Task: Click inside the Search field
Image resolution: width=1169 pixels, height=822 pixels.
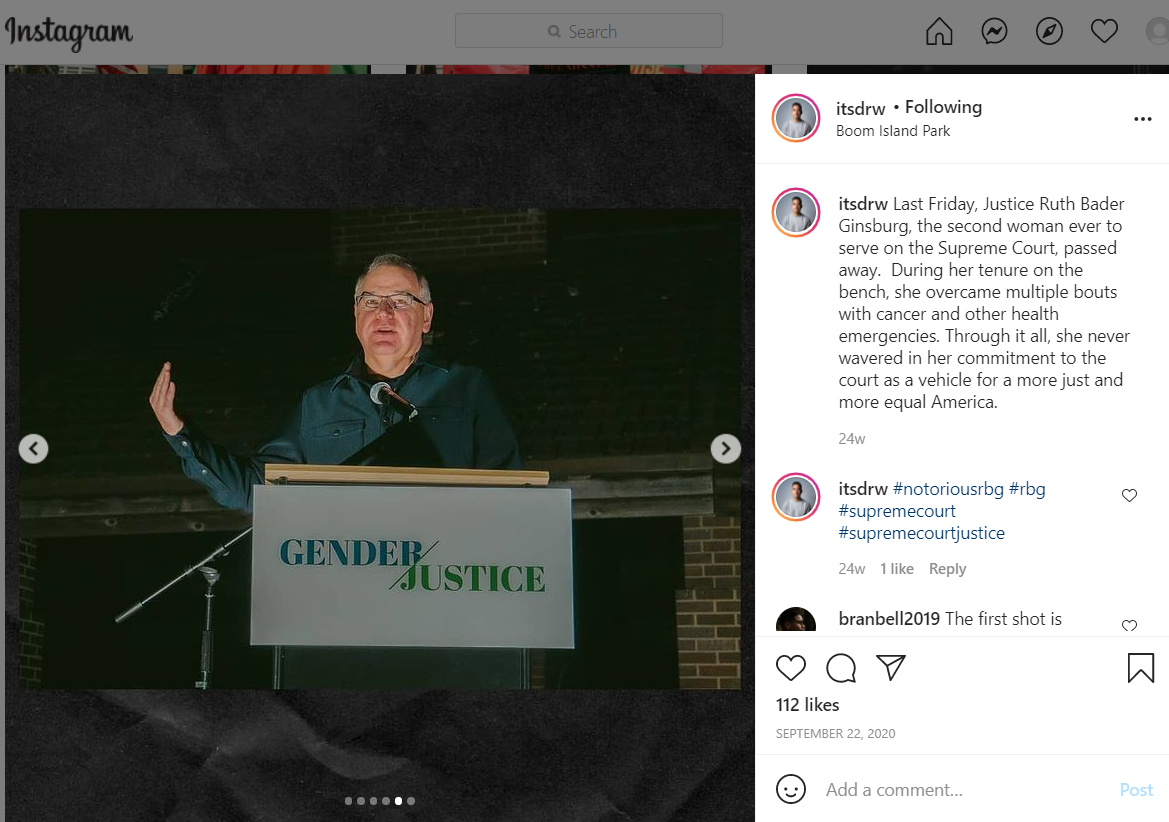Action: click(588, 31)
